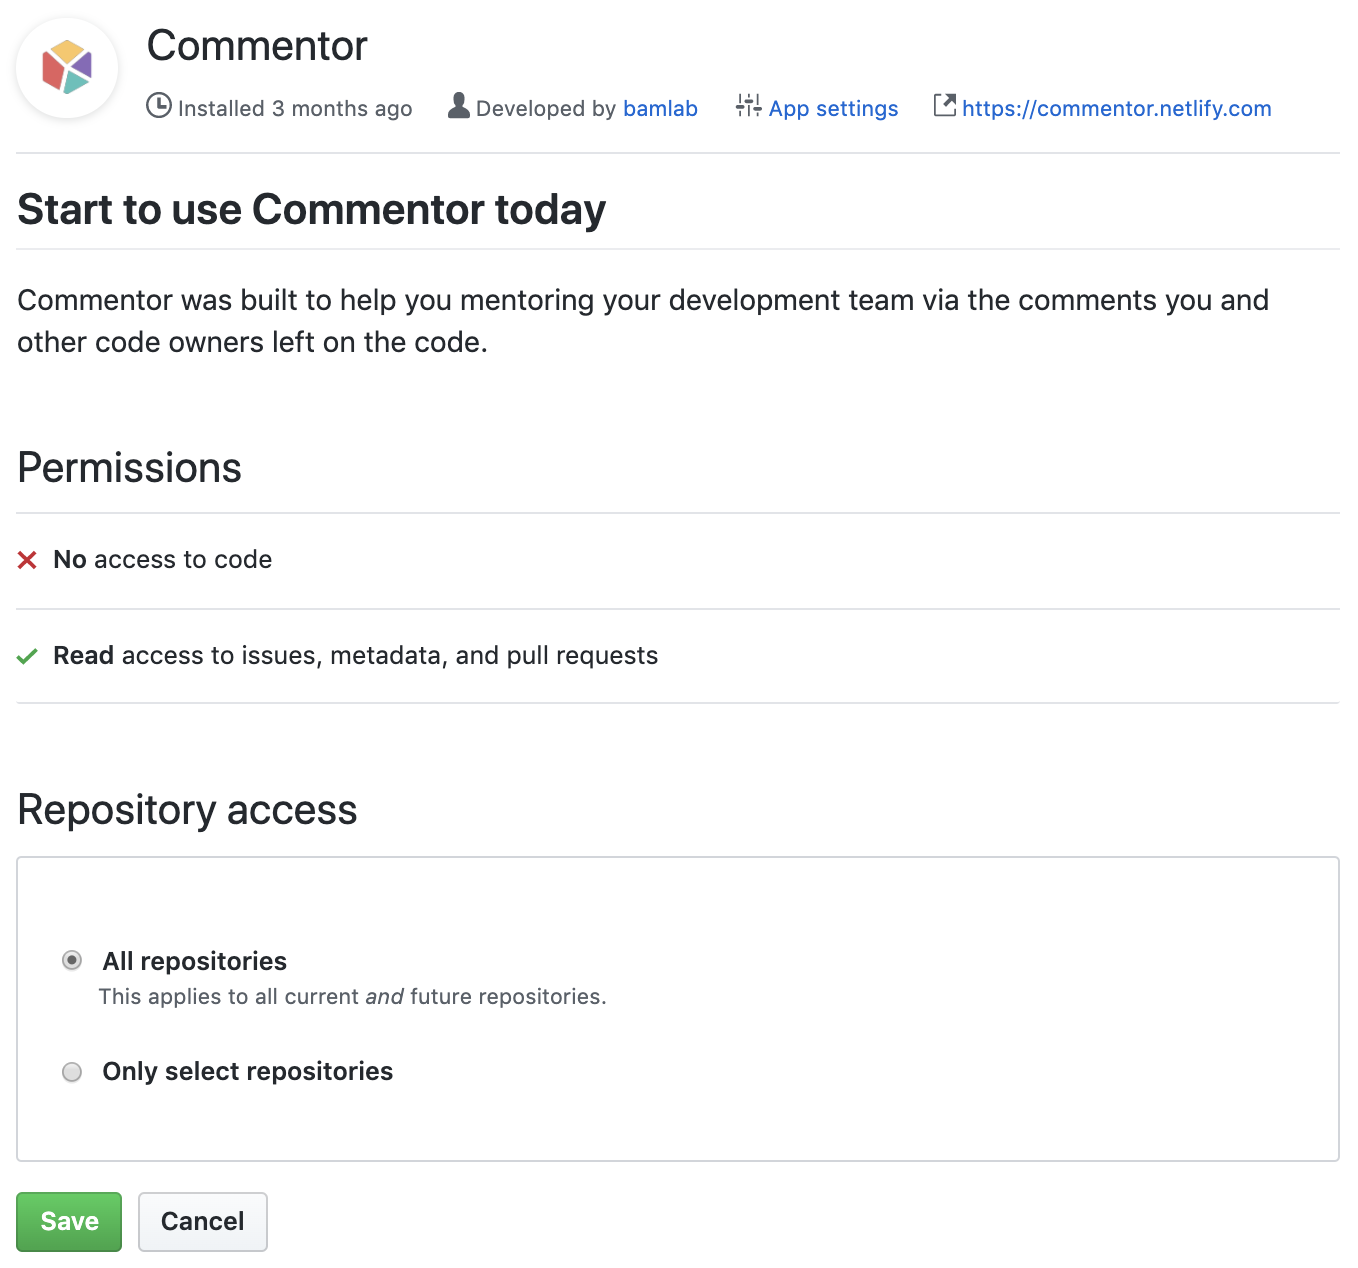Click the clock icon beside Installed
1358x1268 pixels.
coord(159,105)
